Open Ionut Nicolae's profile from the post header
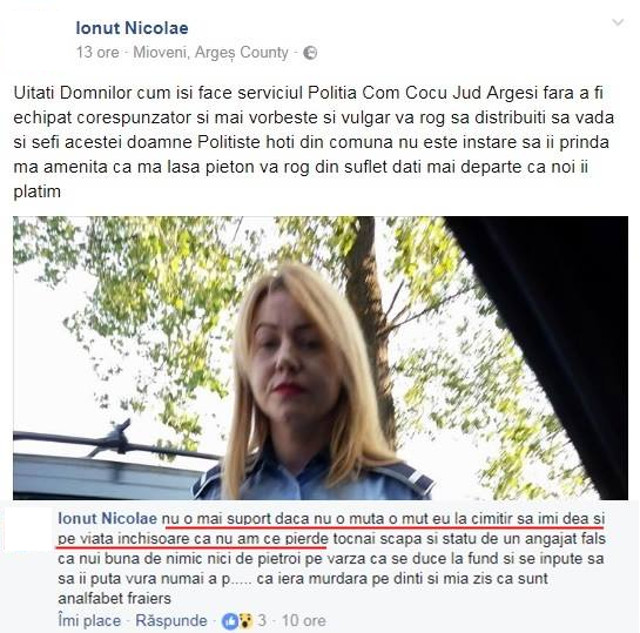The width and height of the screenshot is (640, 633). (132, 28)
